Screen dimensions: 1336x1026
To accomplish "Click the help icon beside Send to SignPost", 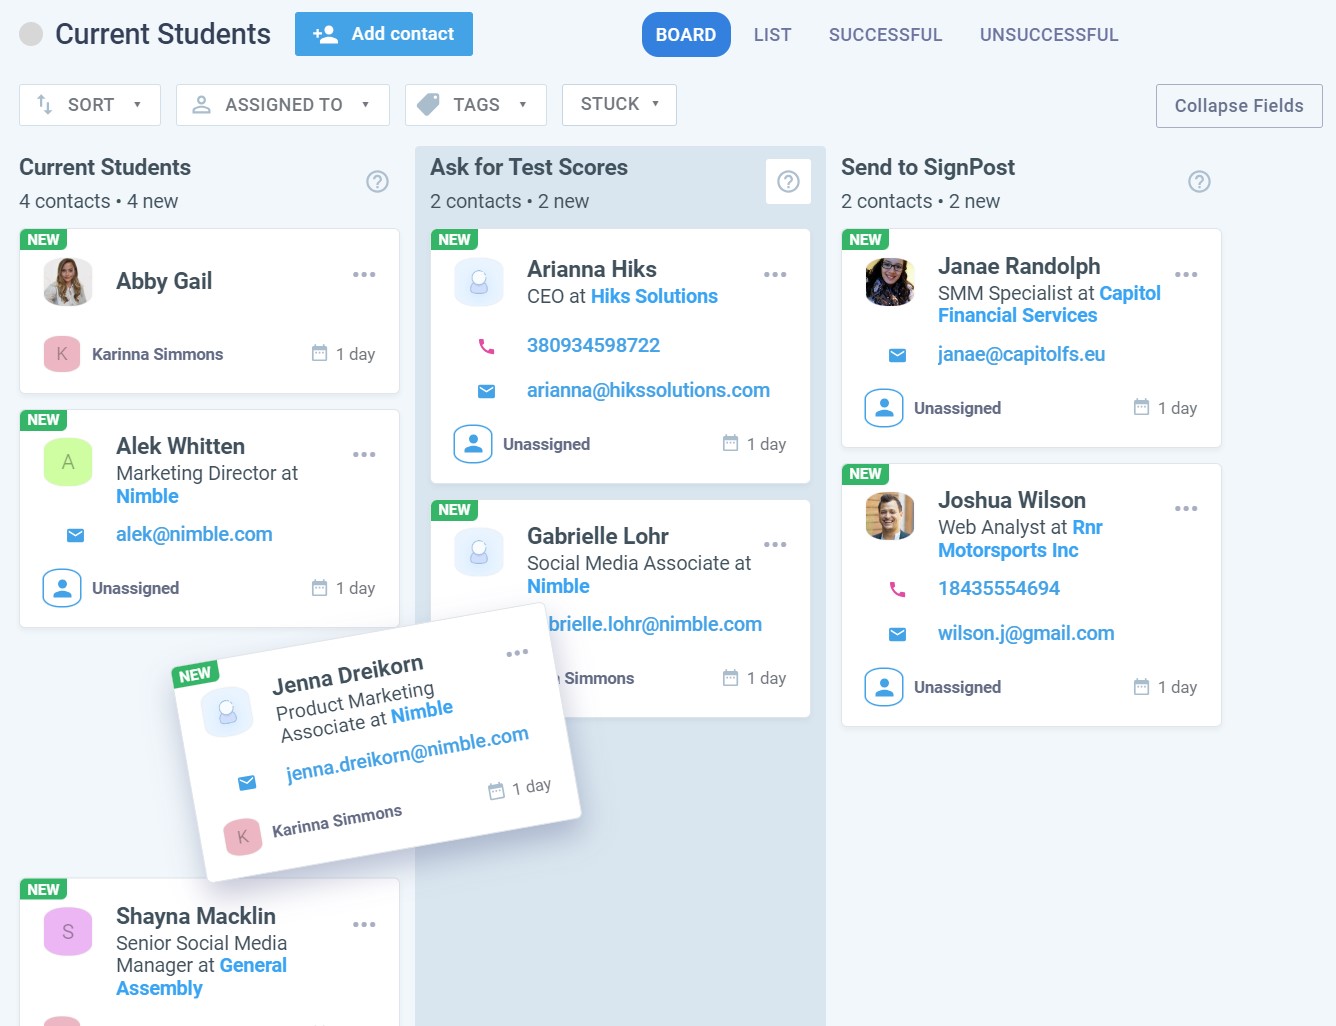I will tap(1199, 181).
